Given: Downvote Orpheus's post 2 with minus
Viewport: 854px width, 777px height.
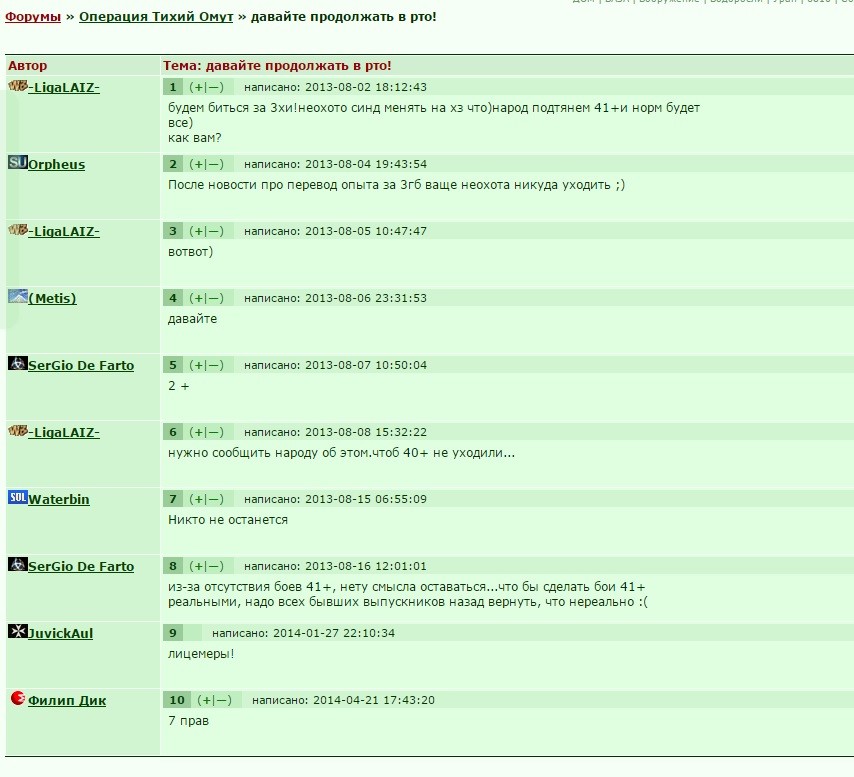Looking at the screenshot, I should pos(215,164).
